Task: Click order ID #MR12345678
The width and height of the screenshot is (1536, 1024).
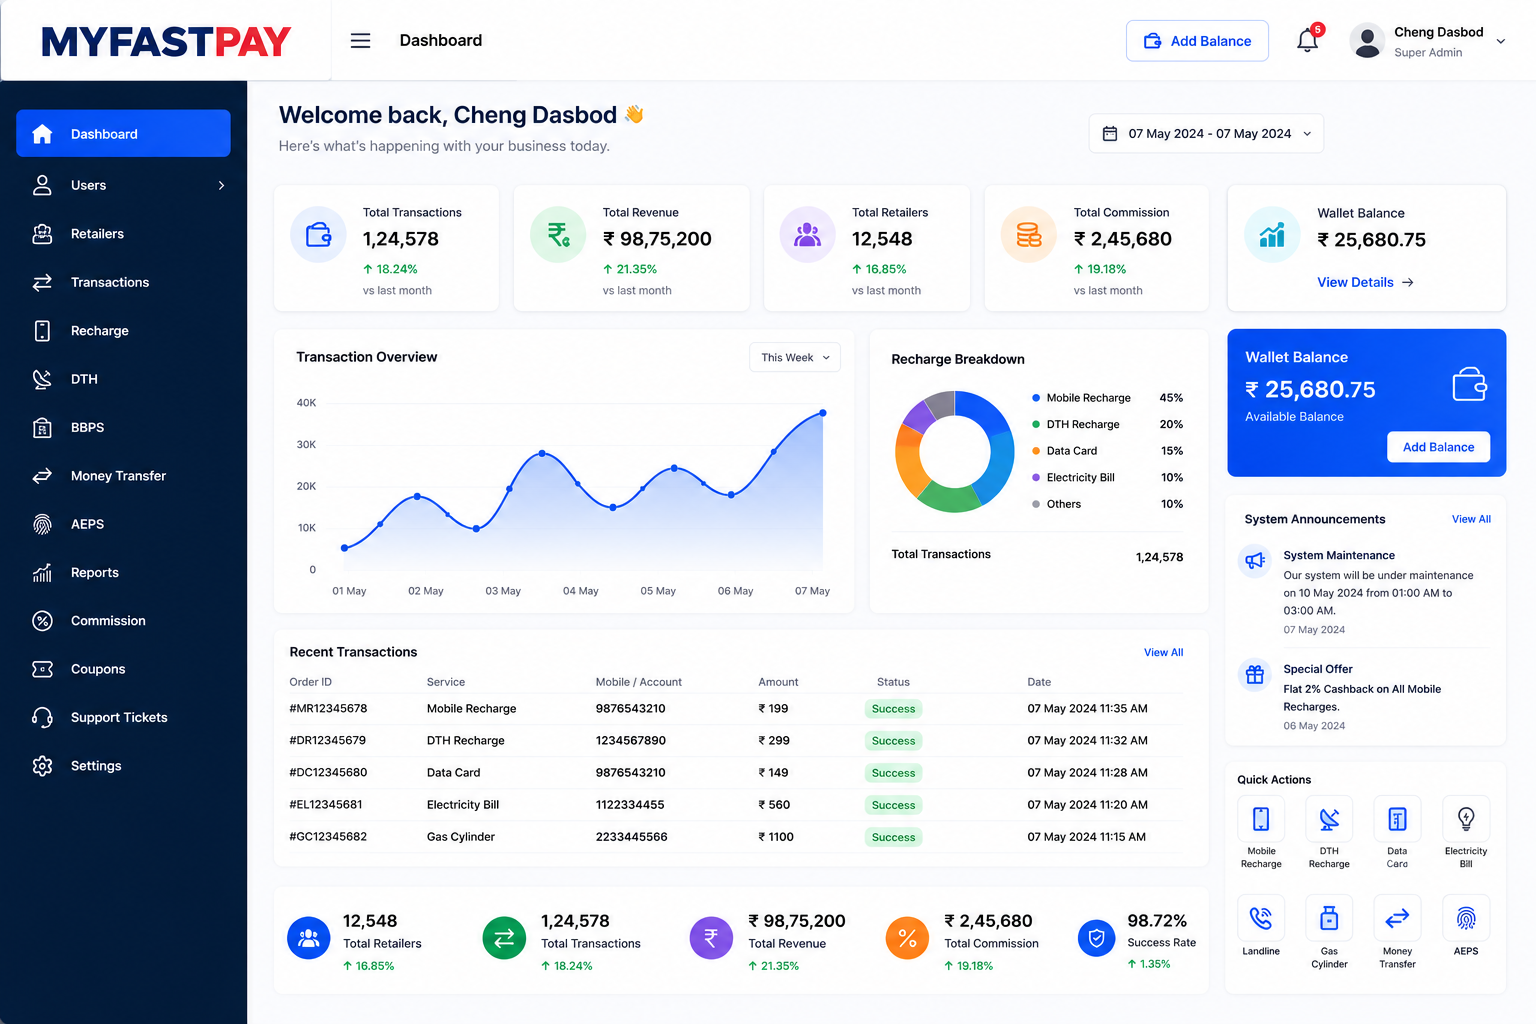Action: (328, 708)
